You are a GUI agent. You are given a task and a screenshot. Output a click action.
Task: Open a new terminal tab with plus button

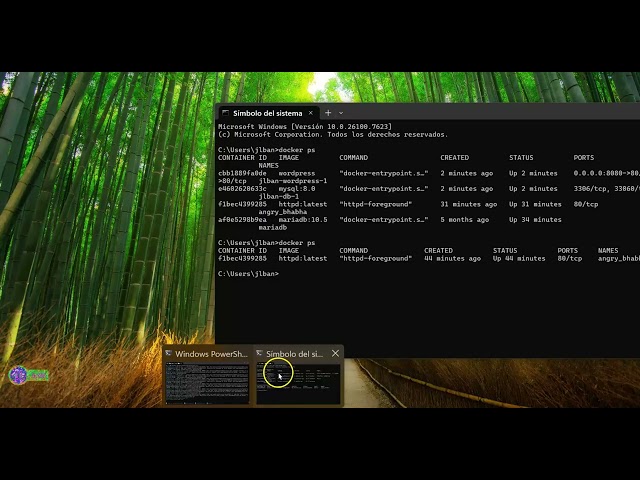click(327, 113)
